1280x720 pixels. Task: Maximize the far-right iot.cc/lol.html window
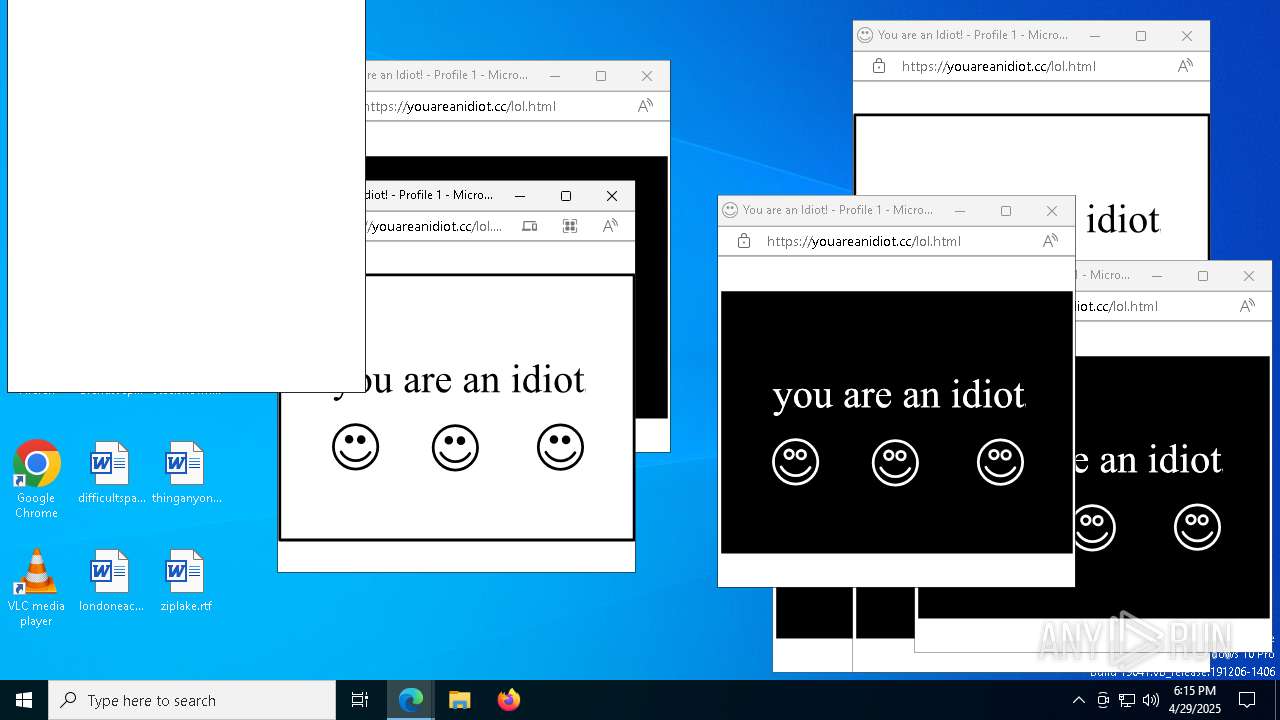[x=1203, y=276]
